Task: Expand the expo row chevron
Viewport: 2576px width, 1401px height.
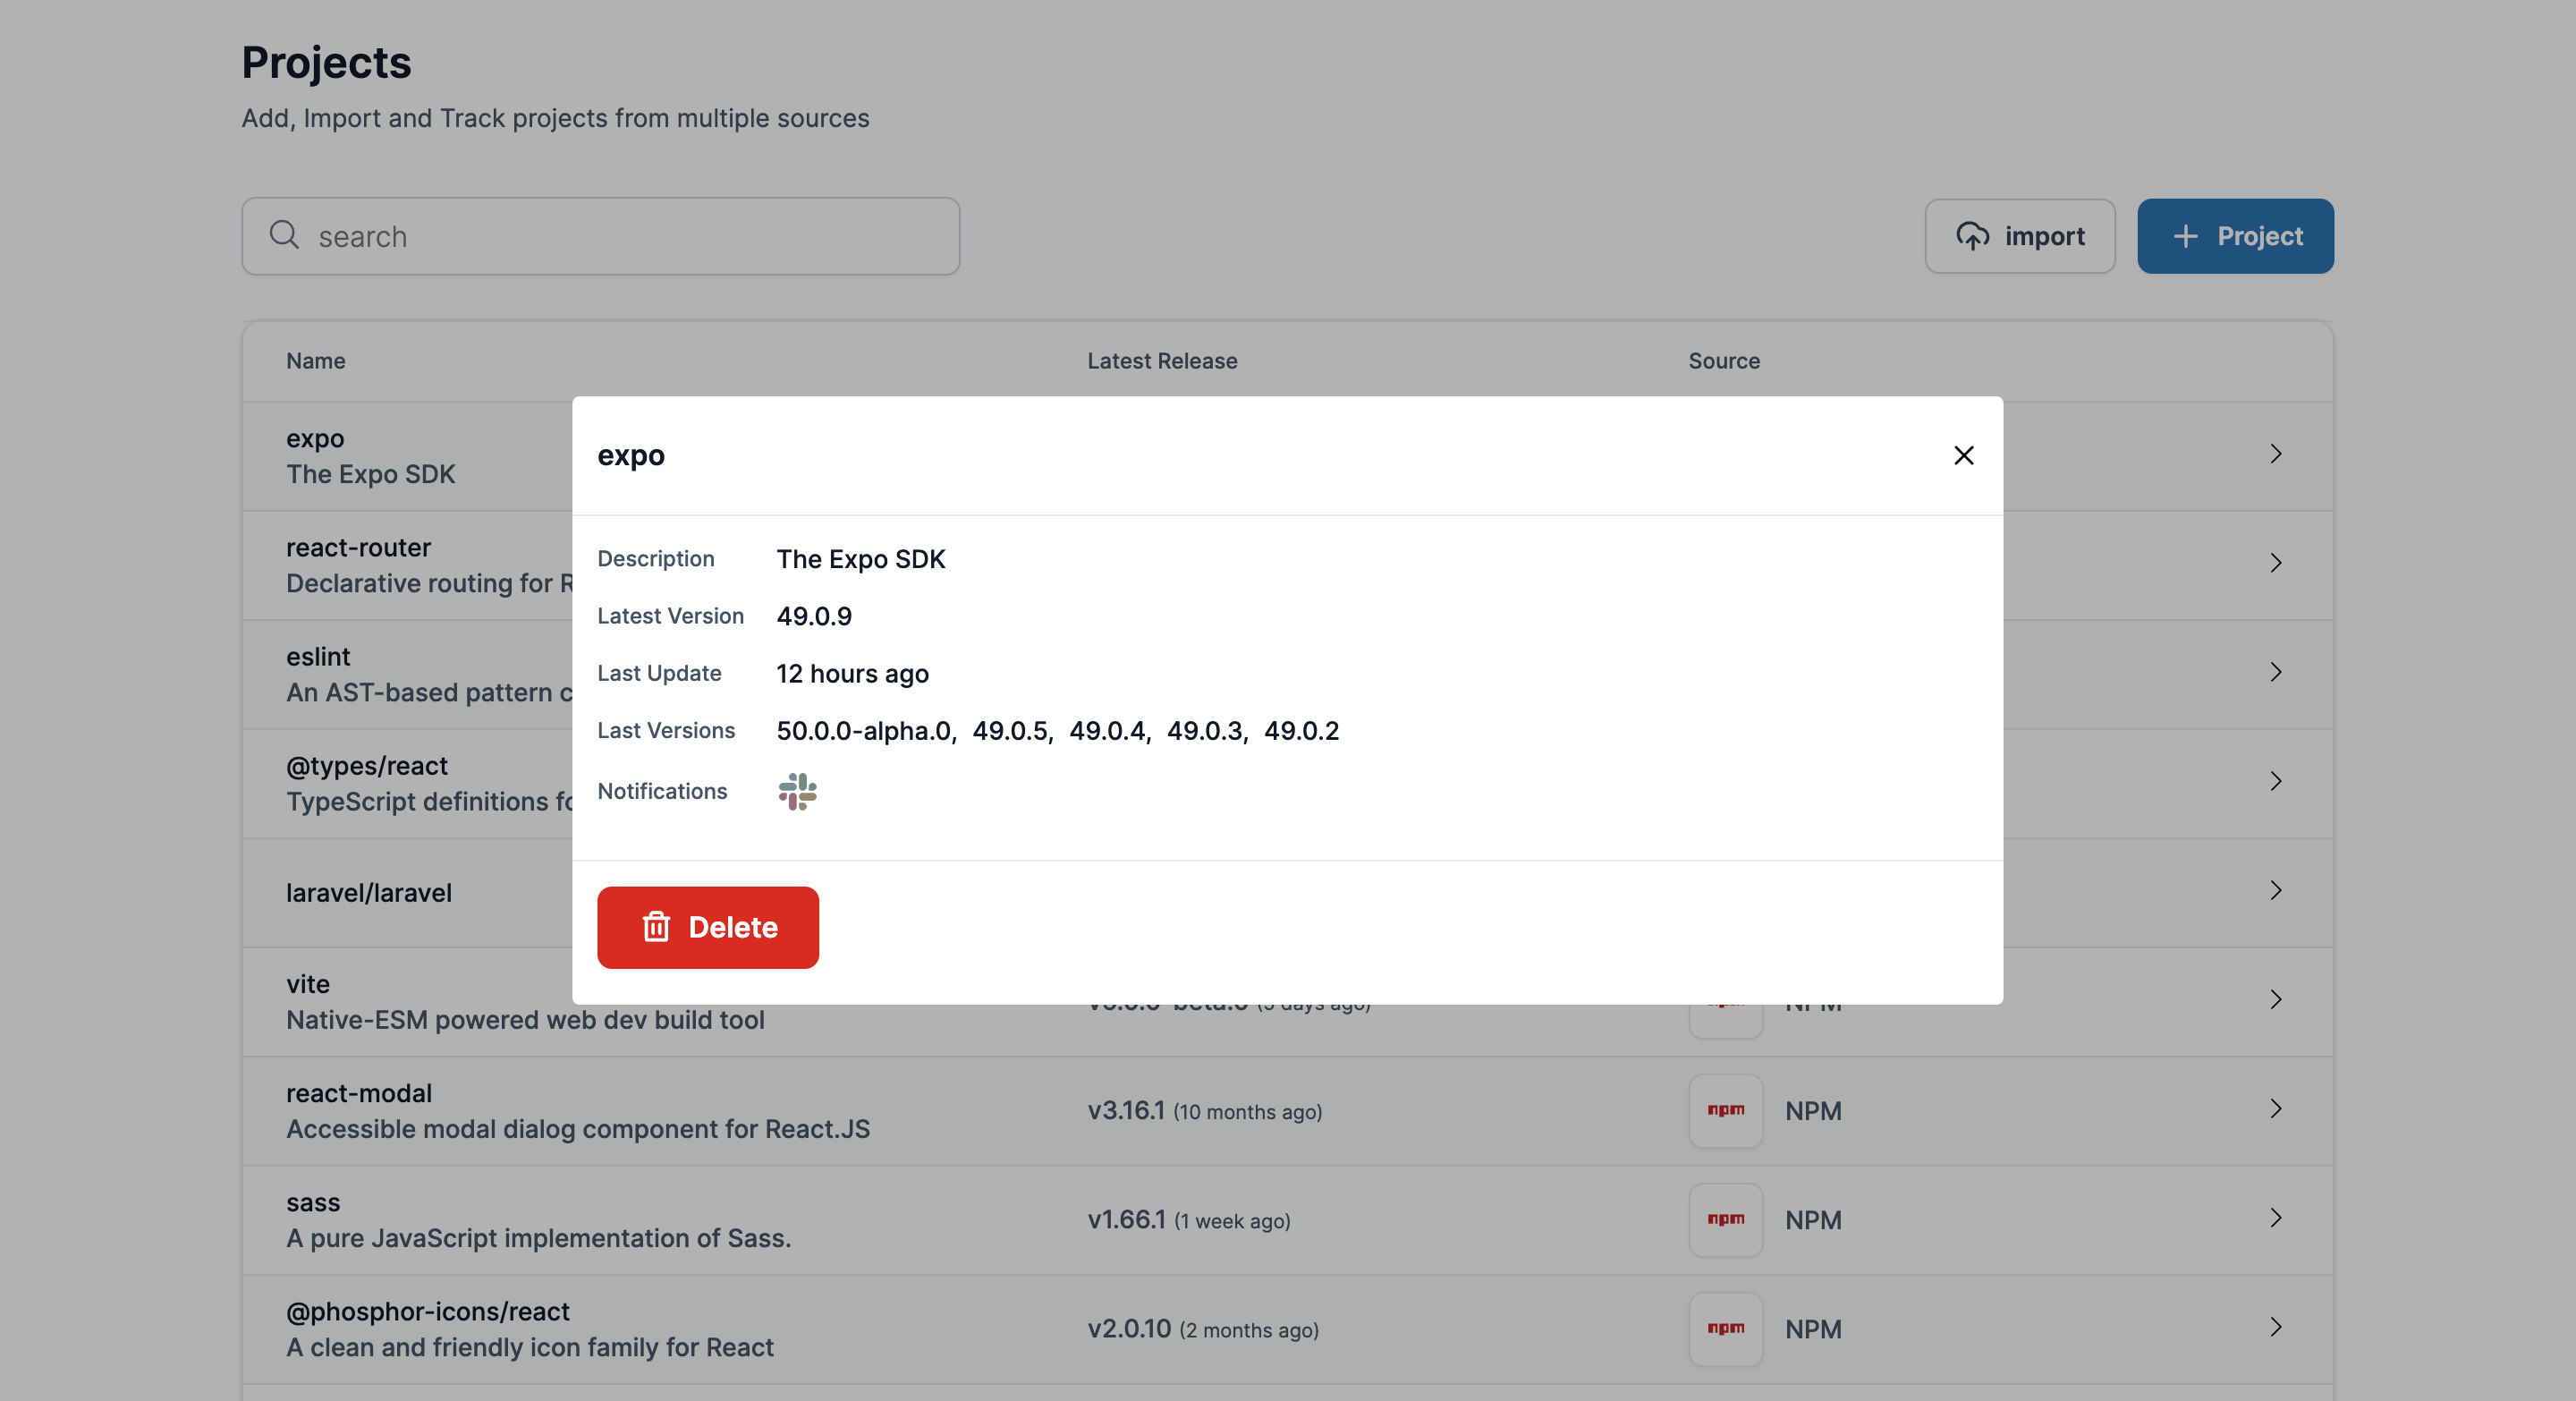Action: click(x=2275, y=454)
